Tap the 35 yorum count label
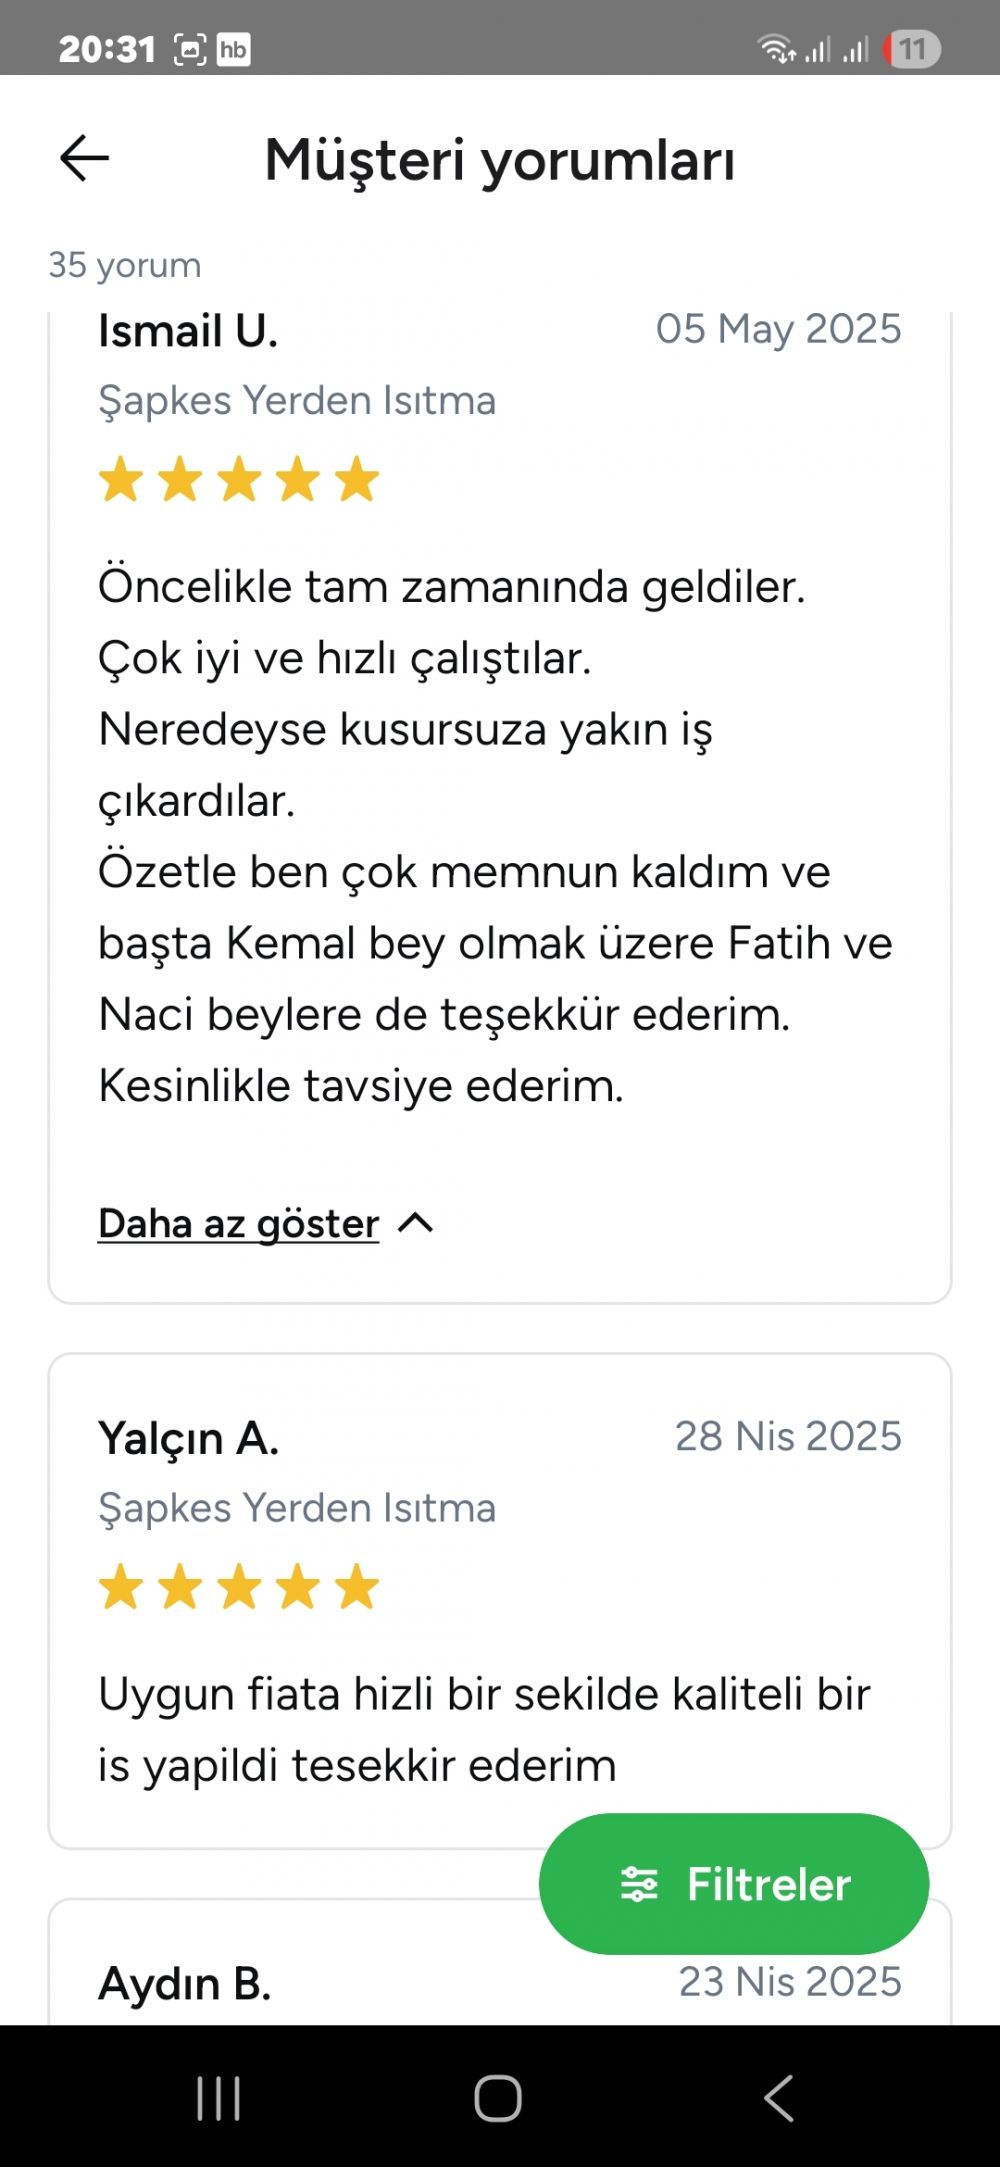The height and width of the screenshot is (2167, 1000). (125, 265)
